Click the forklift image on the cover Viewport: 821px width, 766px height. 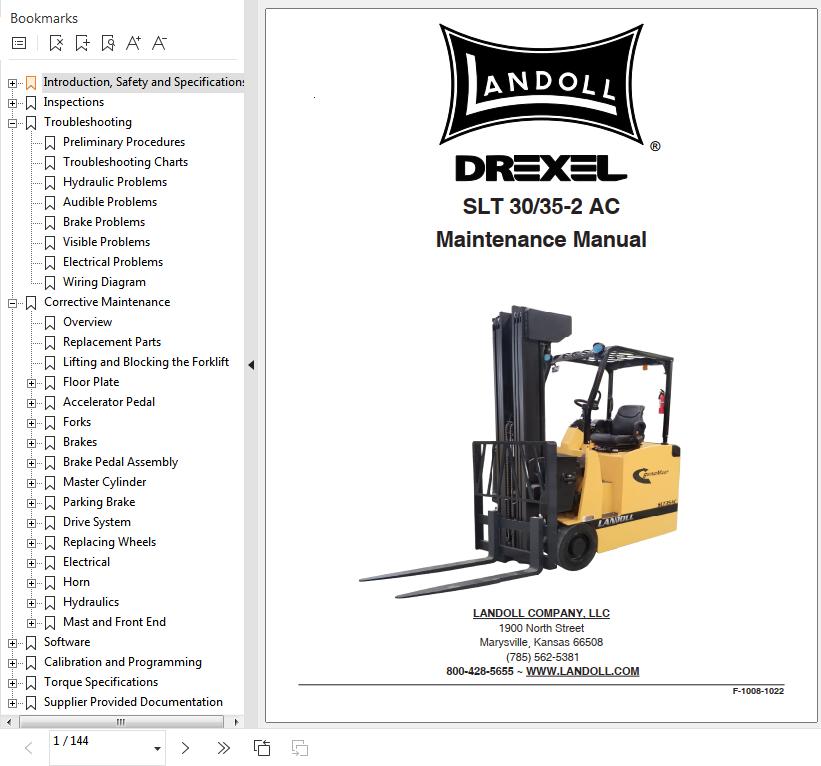click(x=519, y=452)
